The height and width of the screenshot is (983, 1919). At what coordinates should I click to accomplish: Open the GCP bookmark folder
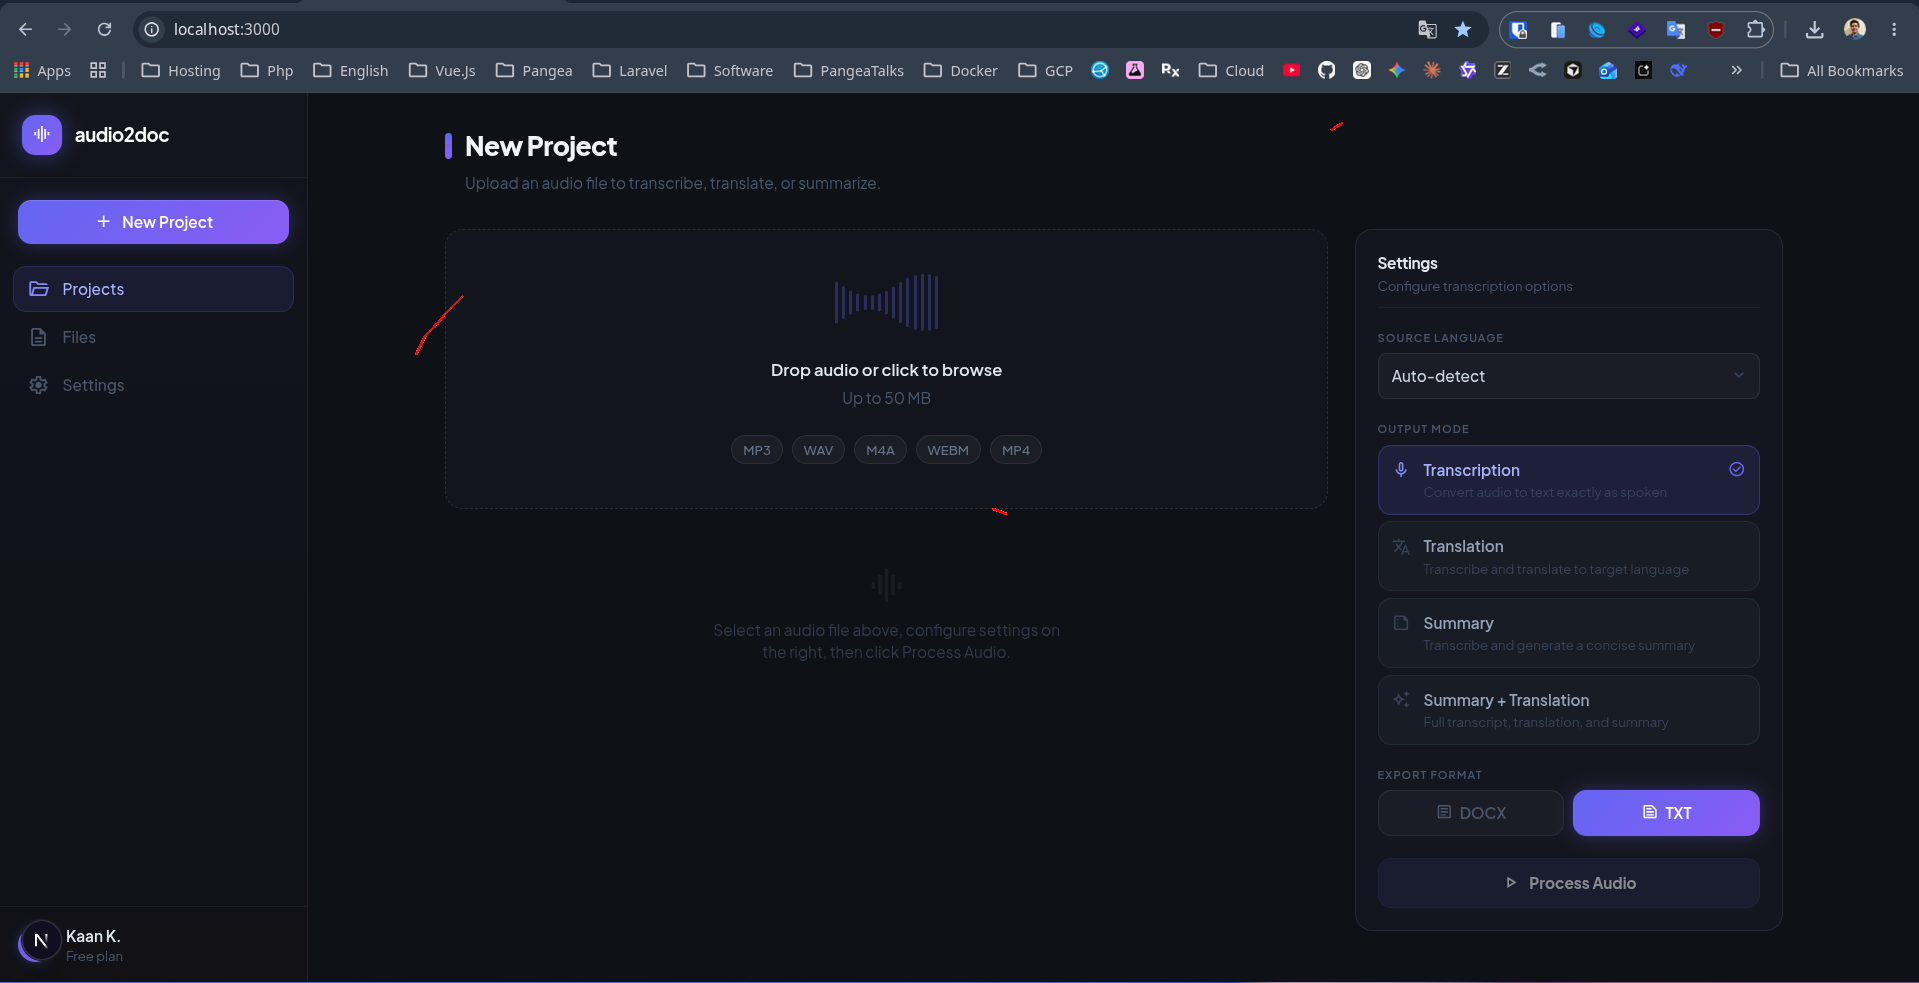(1045, 70)
